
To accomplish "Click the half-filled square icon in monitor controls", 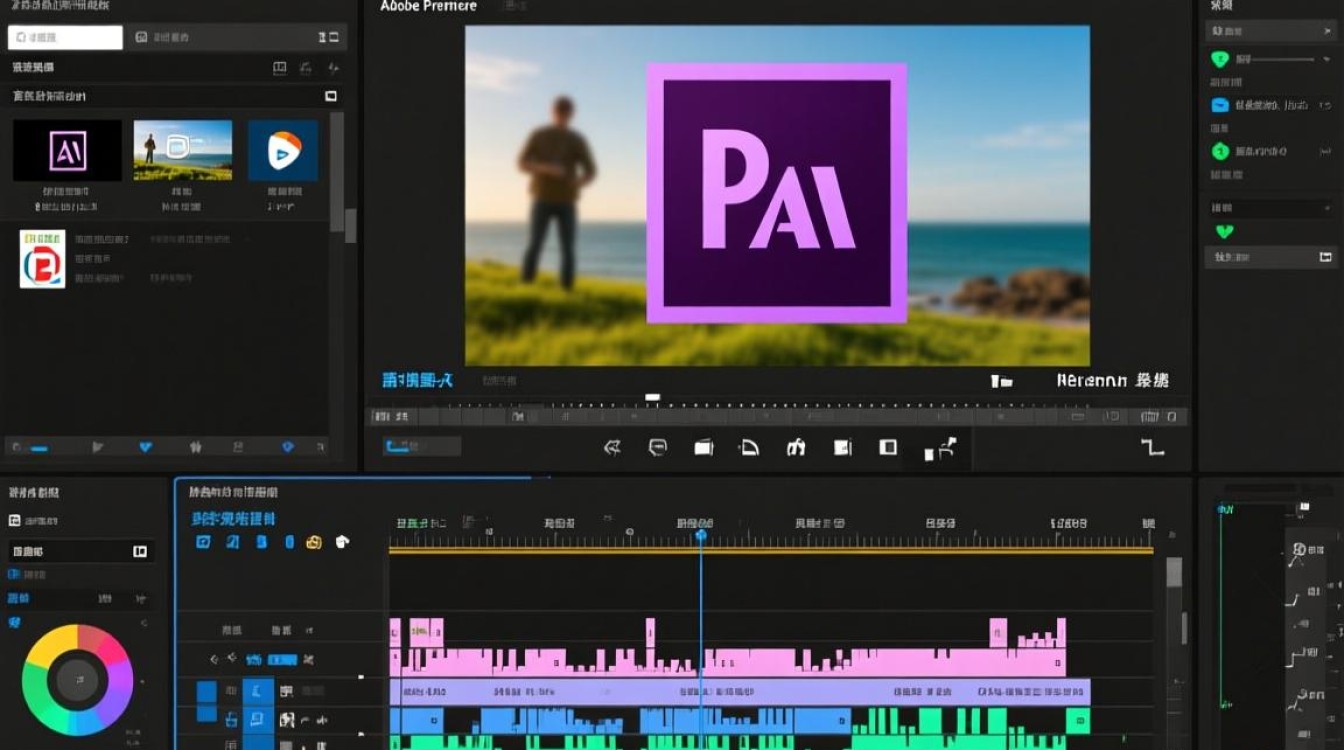I will click(888, 447).
